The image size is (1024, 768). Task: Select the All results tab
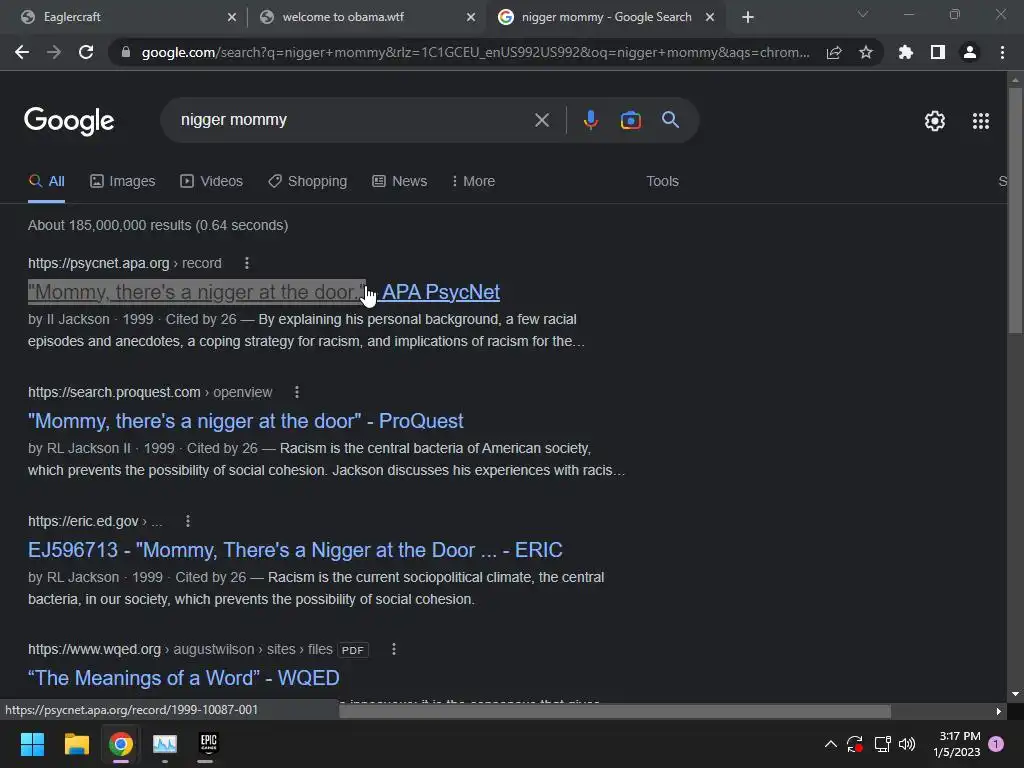pos(46,181)
